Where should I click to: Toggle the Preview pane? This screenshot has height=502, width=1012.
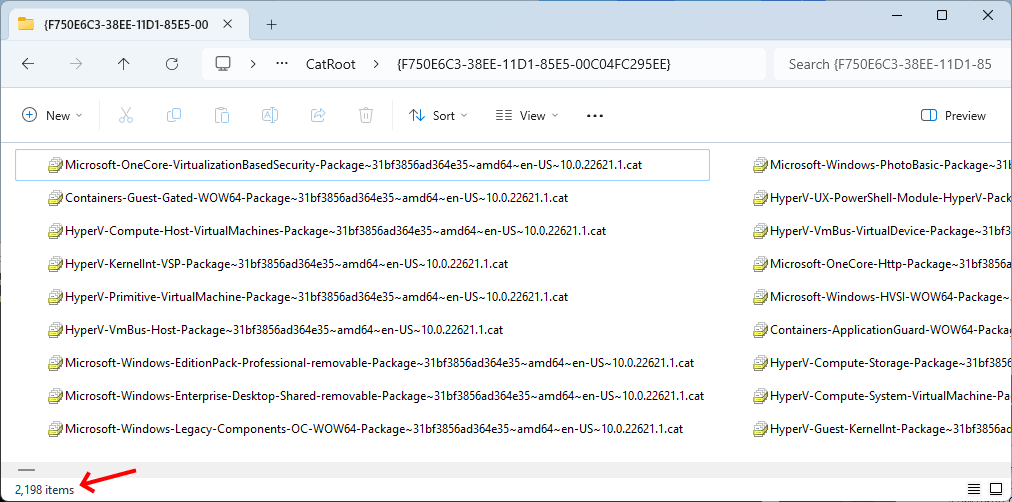[x=953, y=116]
